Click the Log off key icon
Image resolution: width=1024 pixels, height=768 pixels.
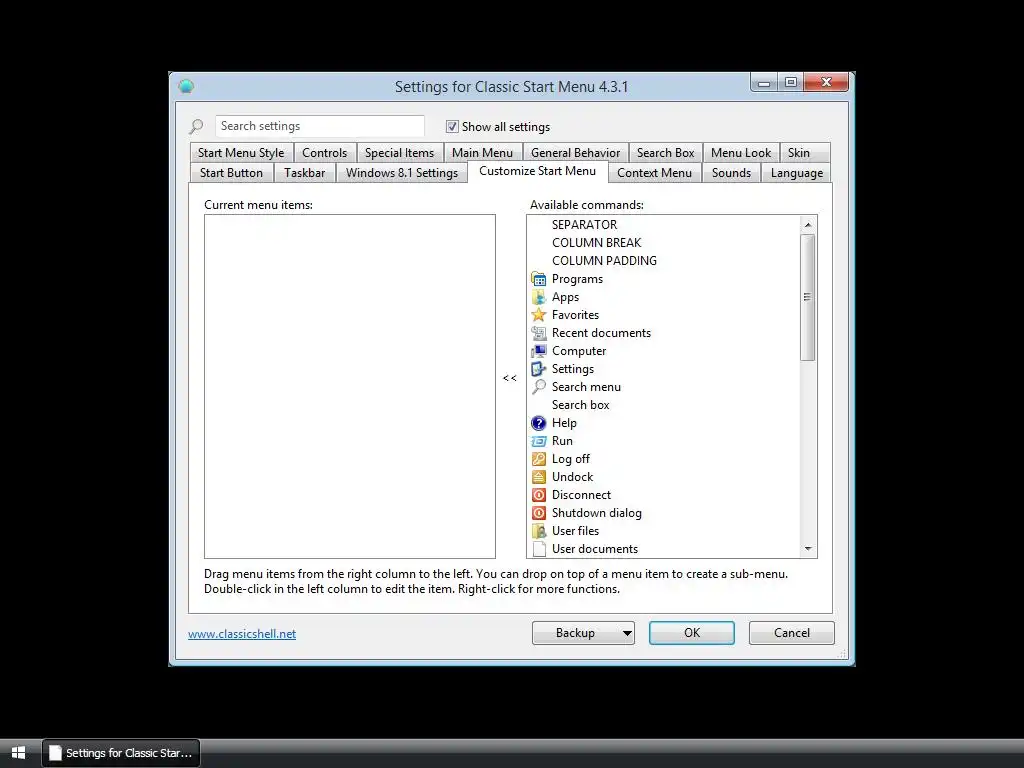(x=539, y=459)
